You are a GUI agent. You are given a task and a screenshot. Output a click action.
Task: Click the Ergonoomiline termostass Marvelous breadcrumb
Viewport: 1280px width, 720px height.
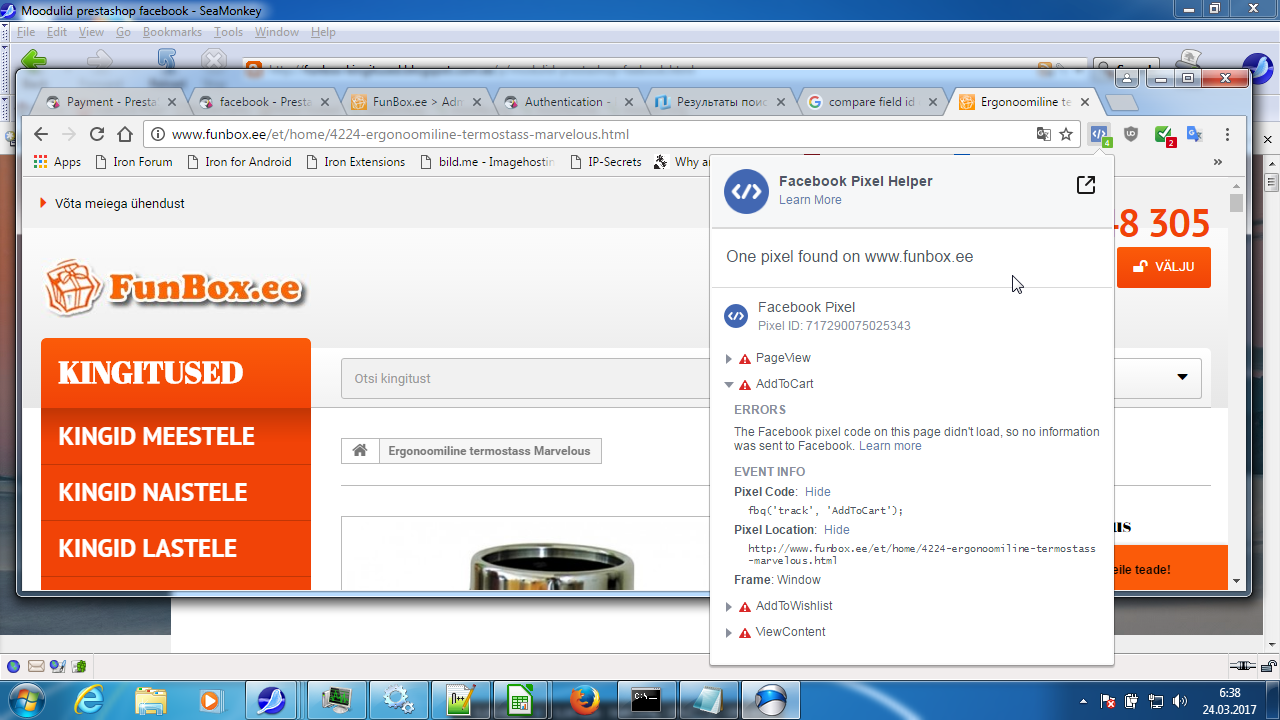tap(490, 451)
